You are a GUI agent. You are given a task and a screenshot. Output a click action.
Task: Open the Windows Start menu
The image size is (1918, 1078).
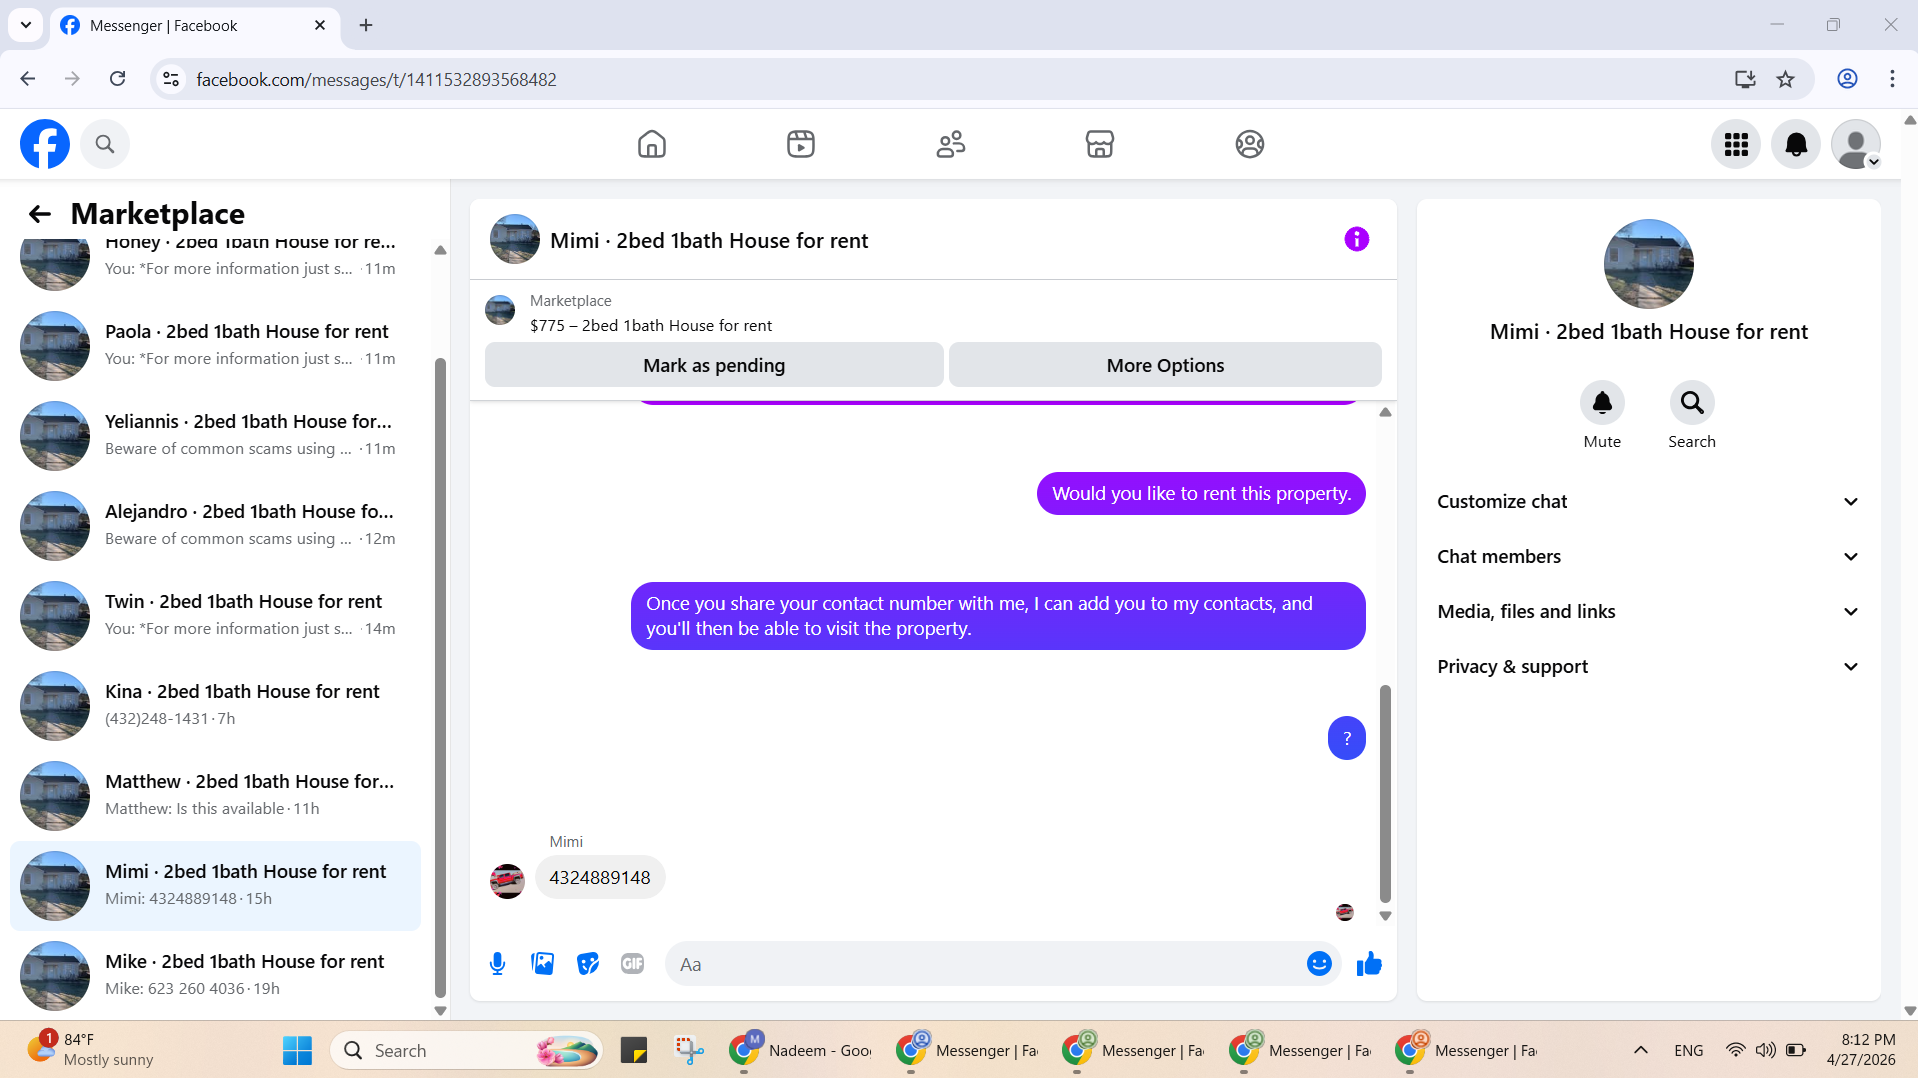pos(297,1050)
